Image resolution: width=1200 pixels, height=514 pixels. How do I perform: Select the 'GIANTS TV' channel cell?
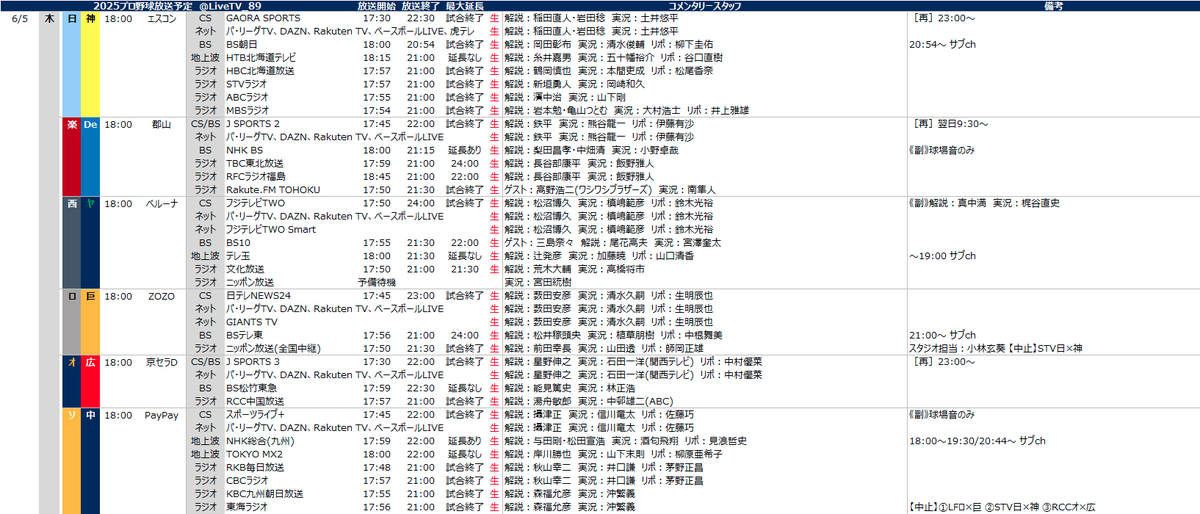(x=251, y=322)
